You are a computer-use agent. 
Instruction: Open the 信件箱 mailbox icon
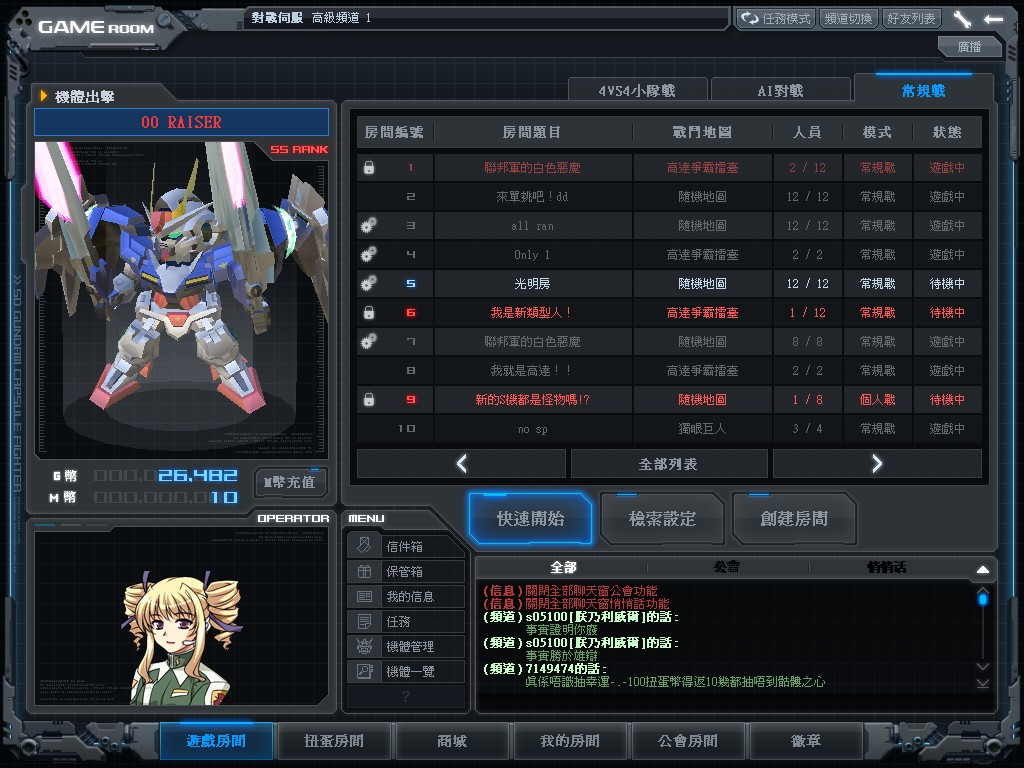[x=364, y=546]
